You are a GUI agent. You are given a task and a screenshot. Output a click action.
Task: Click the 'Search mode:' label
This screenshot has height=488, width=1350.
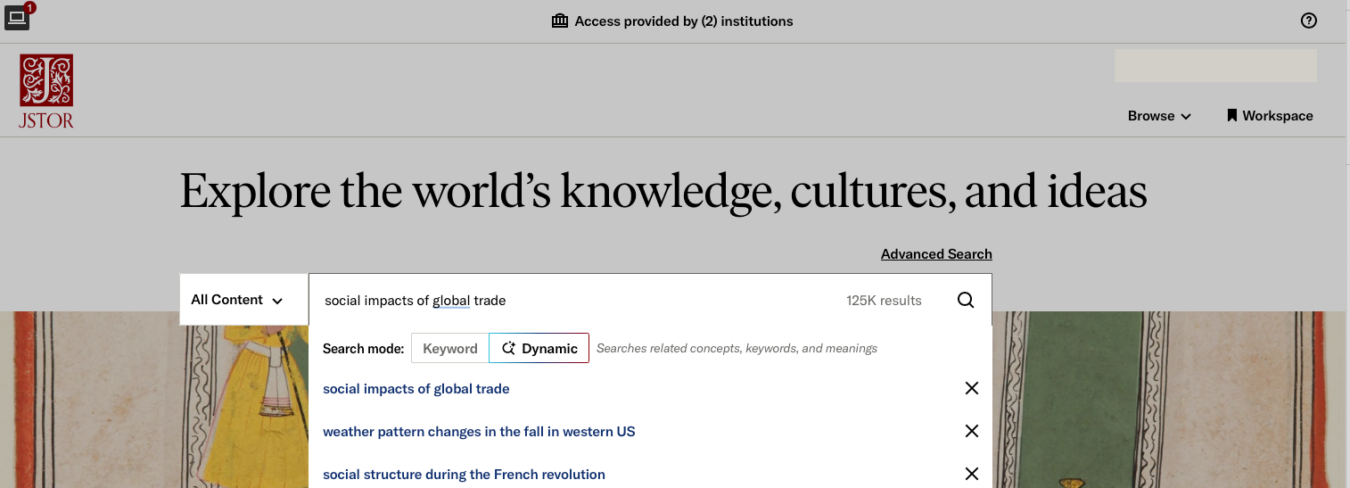(x=363, y=348)
